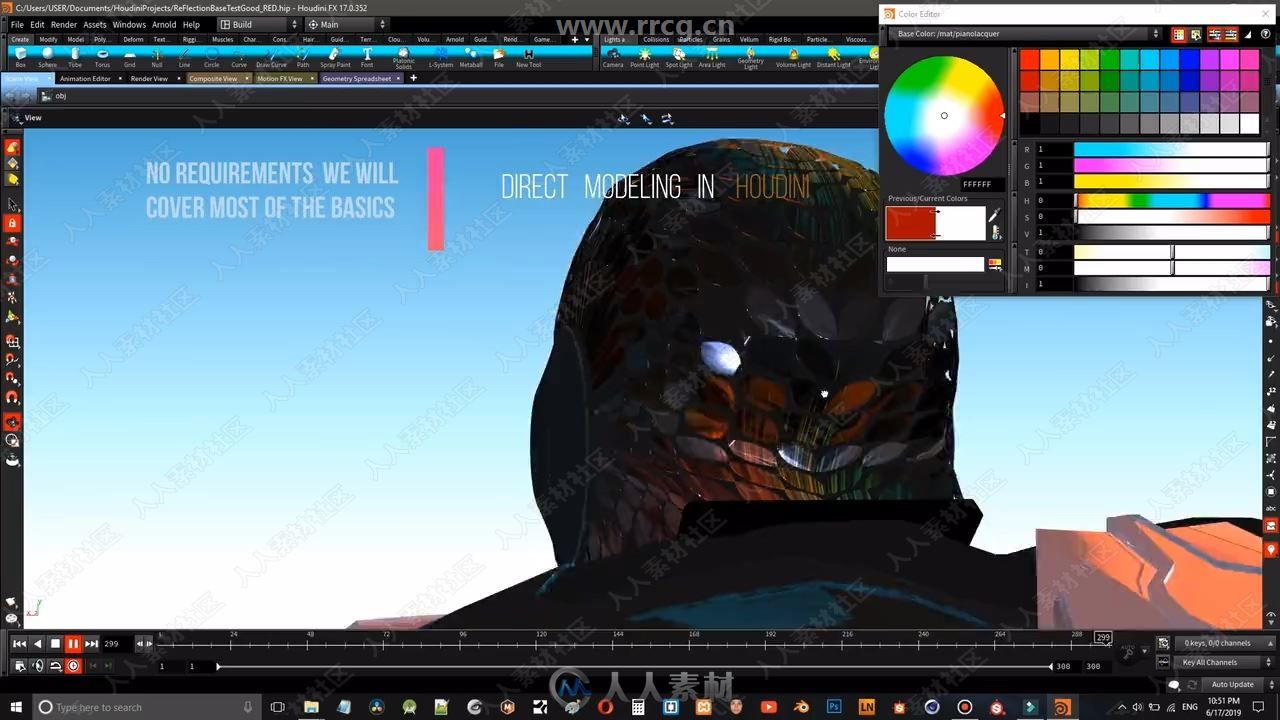Open the Main radial menu dropdown
Screen dimensions: 1280x720
pyautogui.click(x=346, y=24)
